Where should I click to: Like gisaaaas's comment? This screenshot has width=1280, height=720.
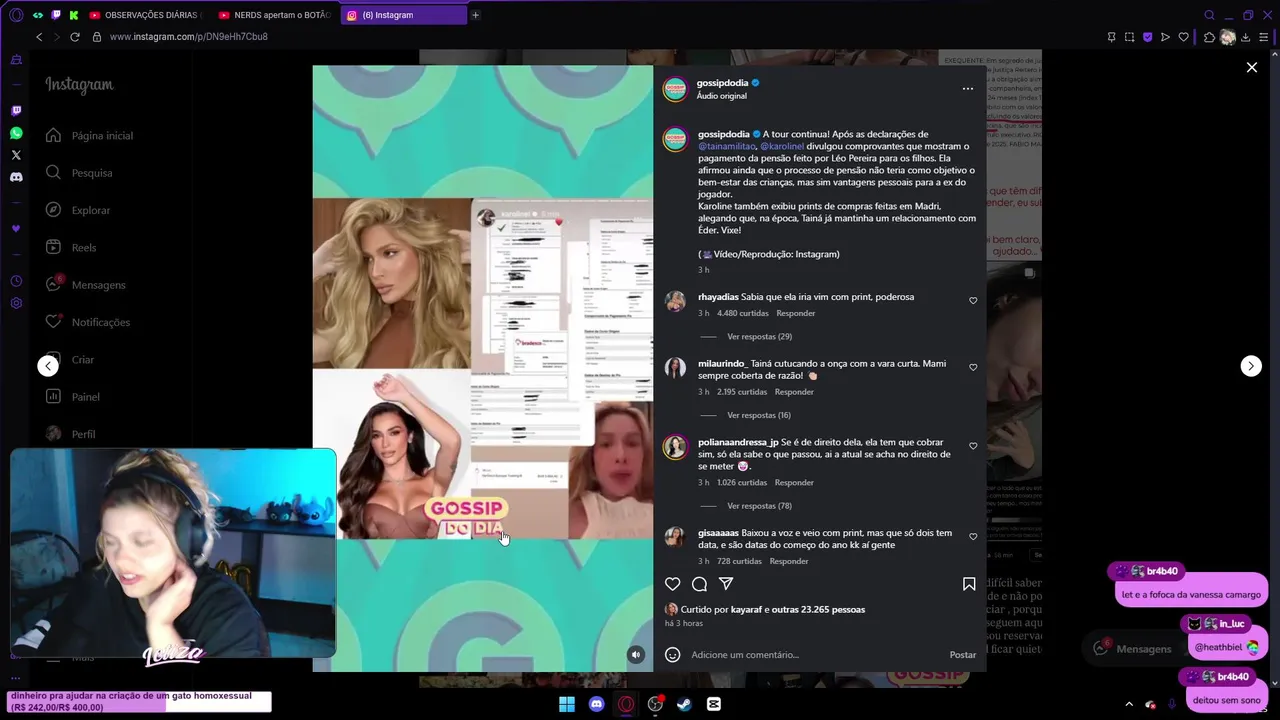click(x=973, y=537)
